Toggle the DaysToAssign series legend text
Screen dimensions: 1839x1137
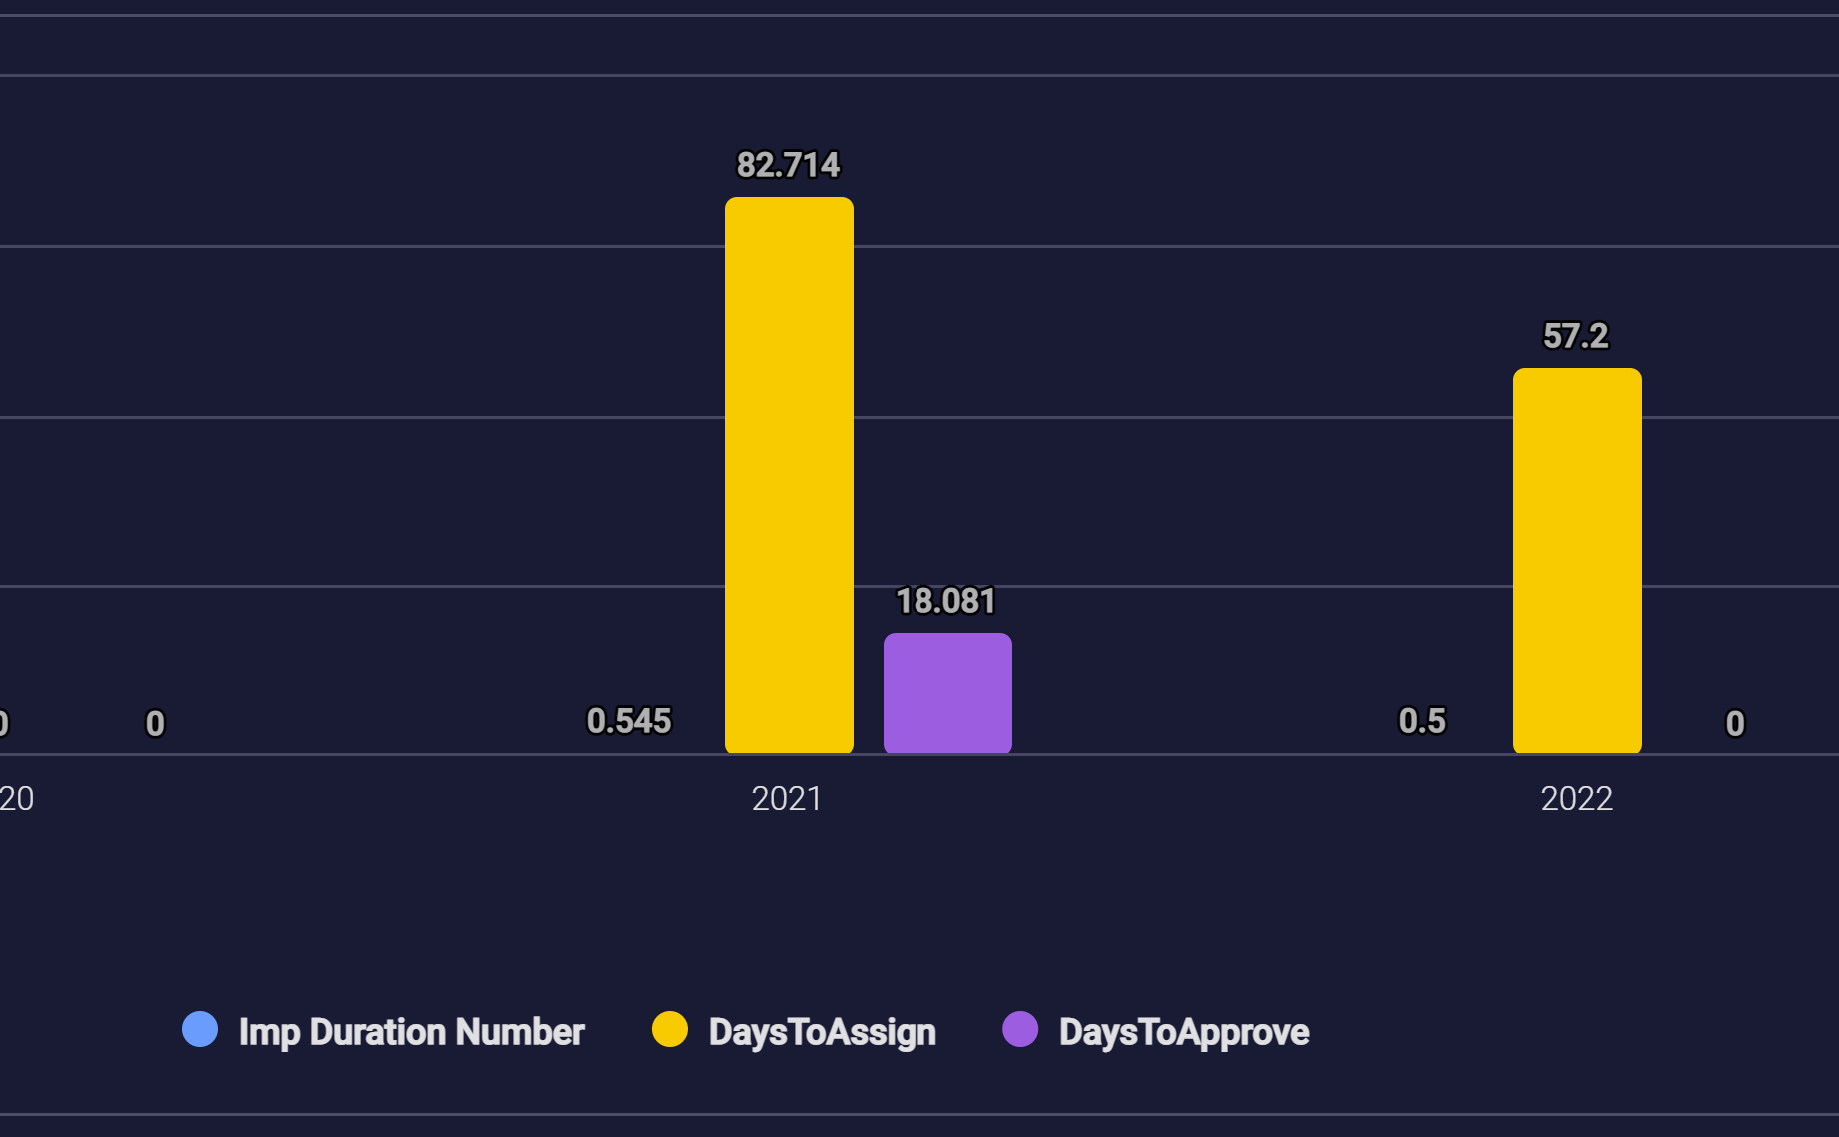pos(822,1032)
